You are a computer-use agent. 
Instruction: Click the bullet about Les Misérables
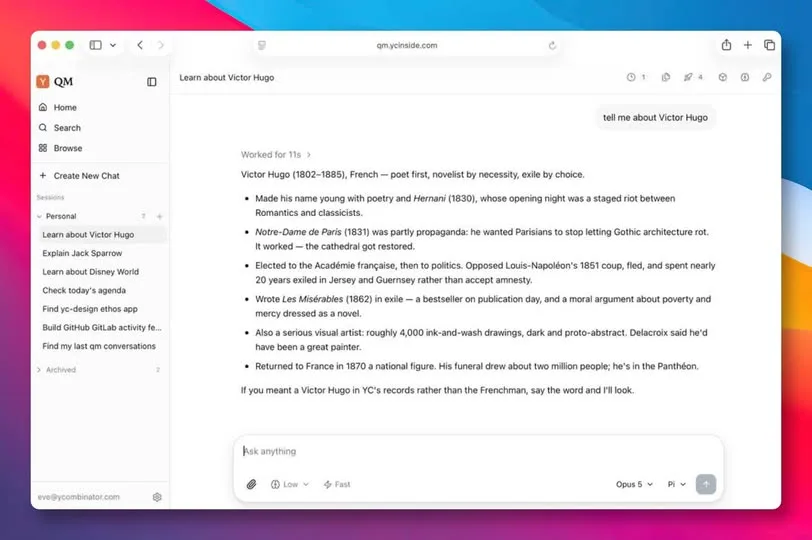(483, 306)
